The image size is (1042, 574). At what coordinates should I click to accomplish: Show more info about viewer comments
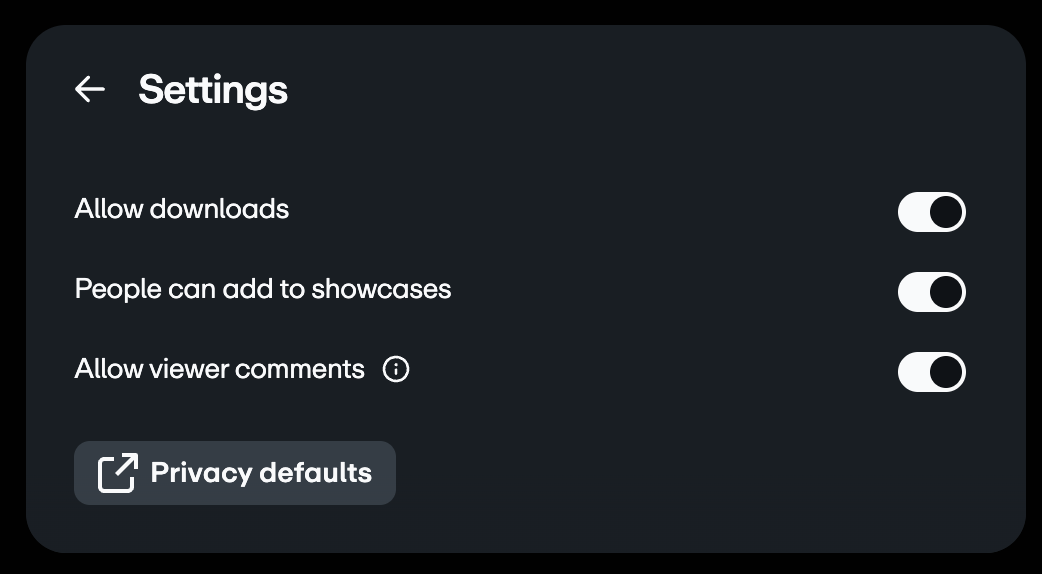(x=396, y=370)
